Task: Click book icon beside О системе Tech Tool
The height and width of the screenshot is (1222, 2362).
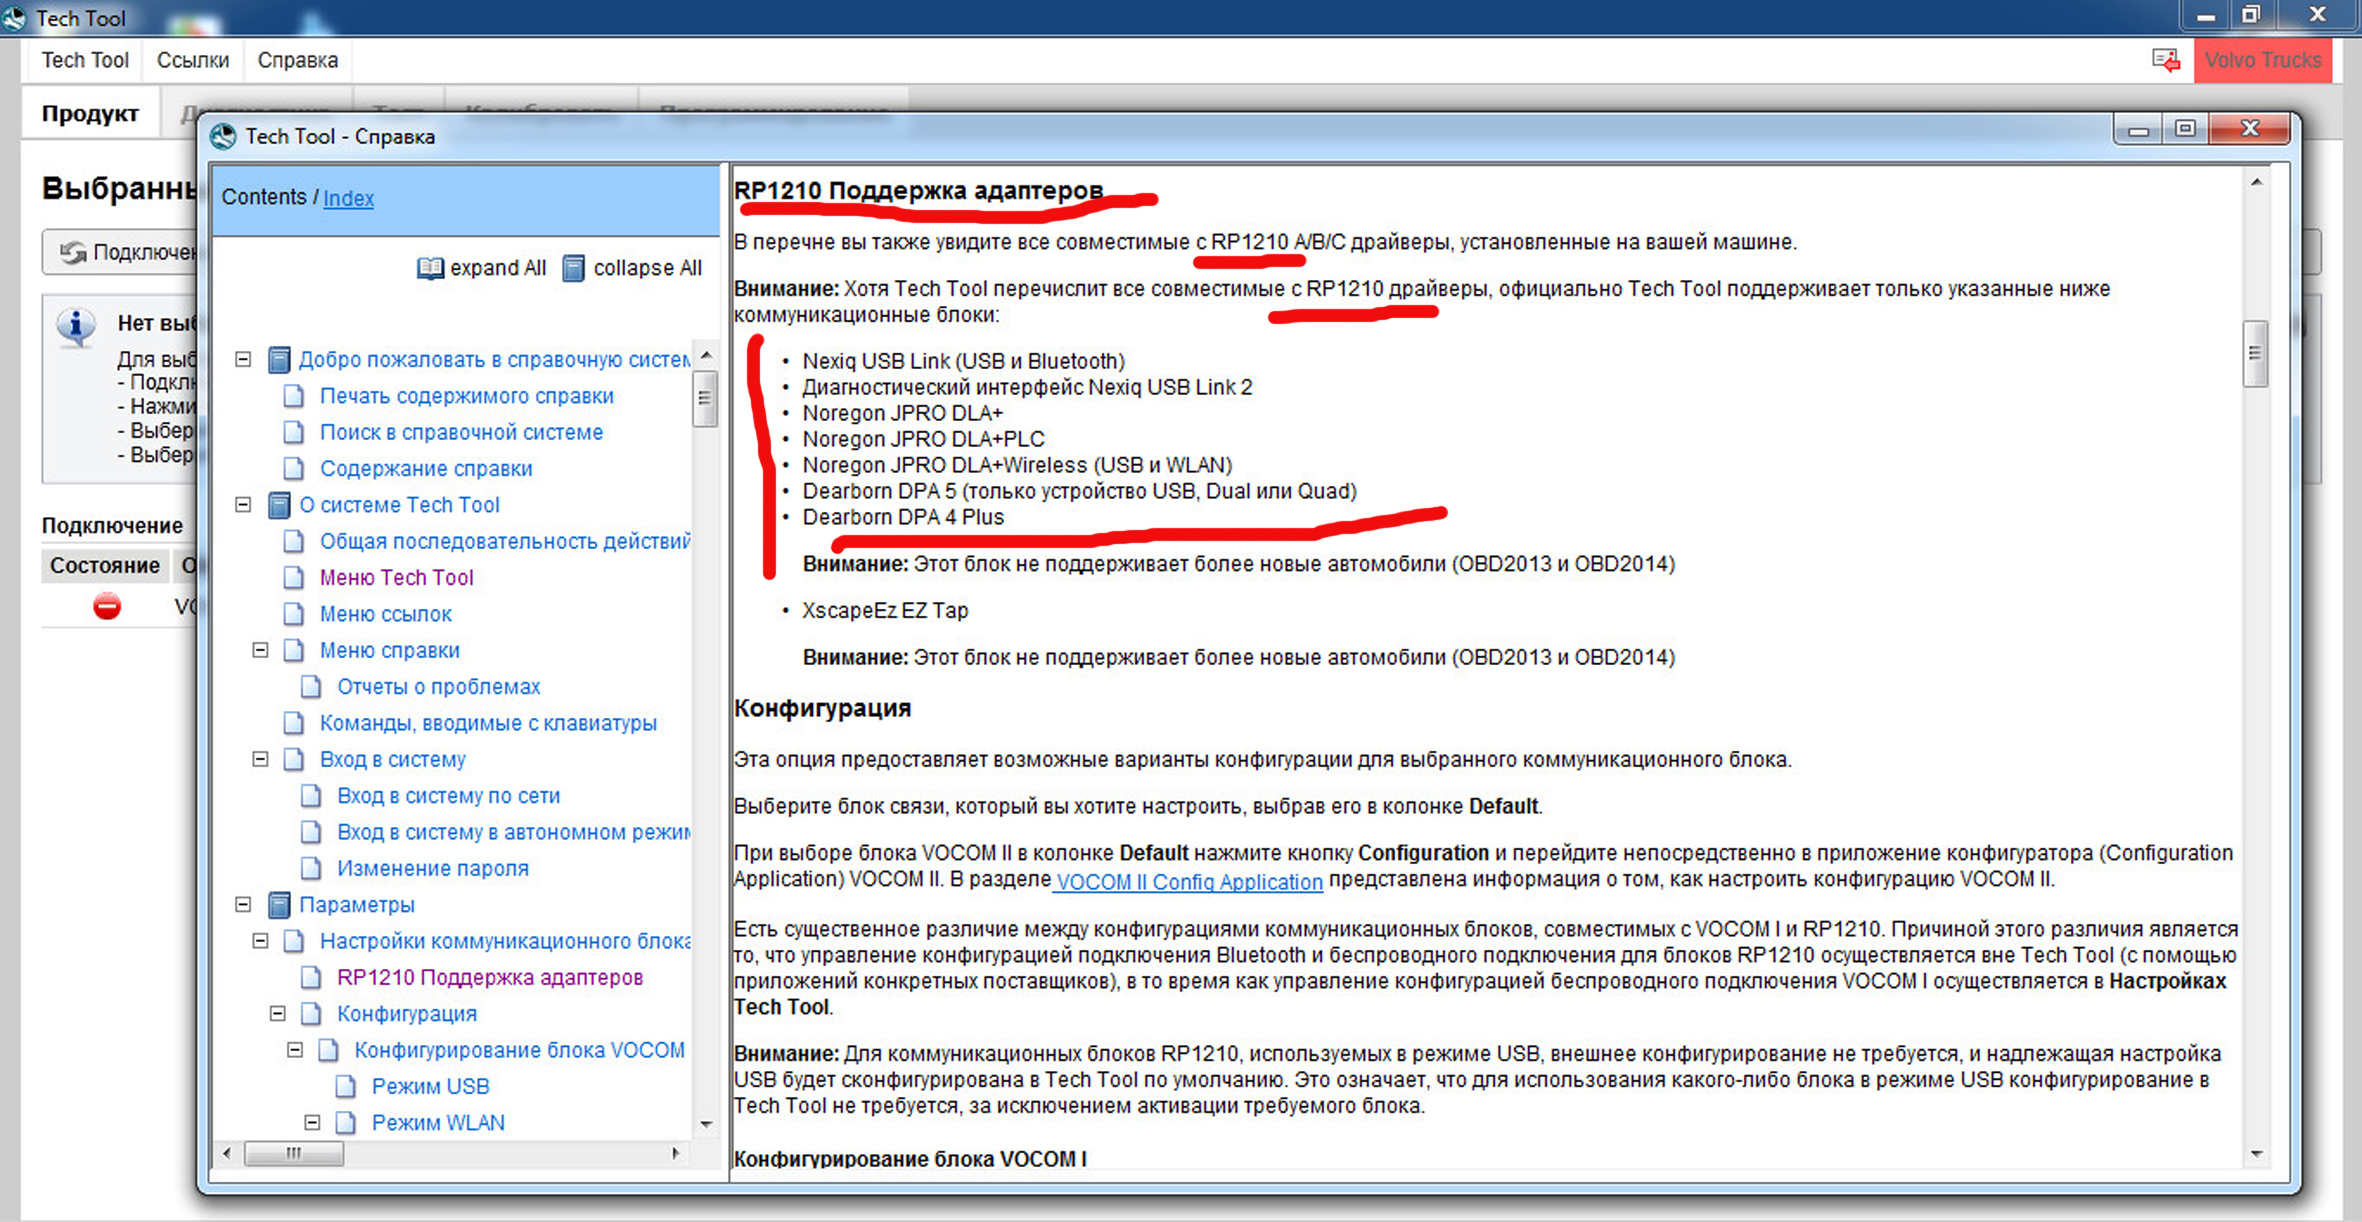Action: click(x=279, y=505)
